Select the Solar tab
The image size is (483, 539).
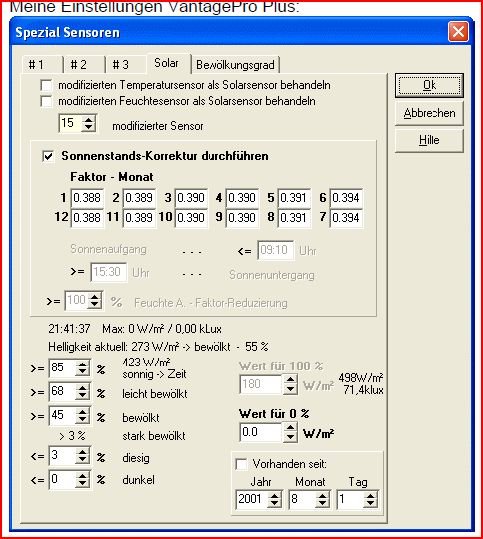click(168, 64)
